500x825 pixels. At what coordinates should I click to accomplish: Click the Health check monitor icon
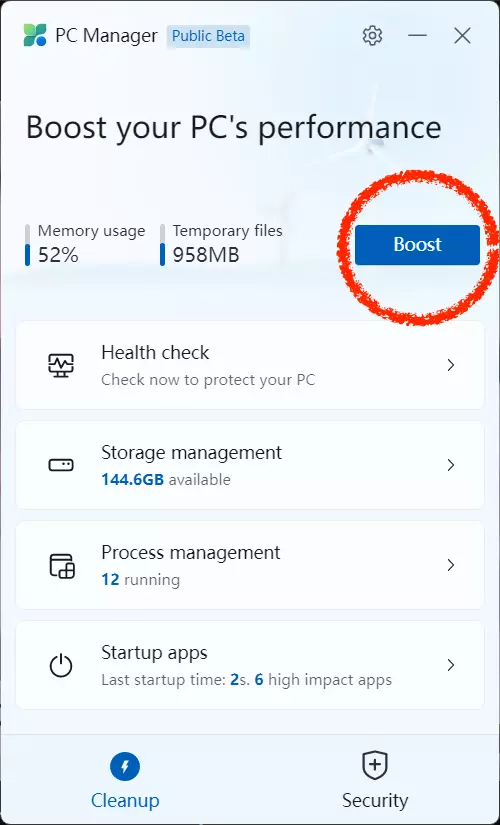pyautogui.click(x=61, y=365)
